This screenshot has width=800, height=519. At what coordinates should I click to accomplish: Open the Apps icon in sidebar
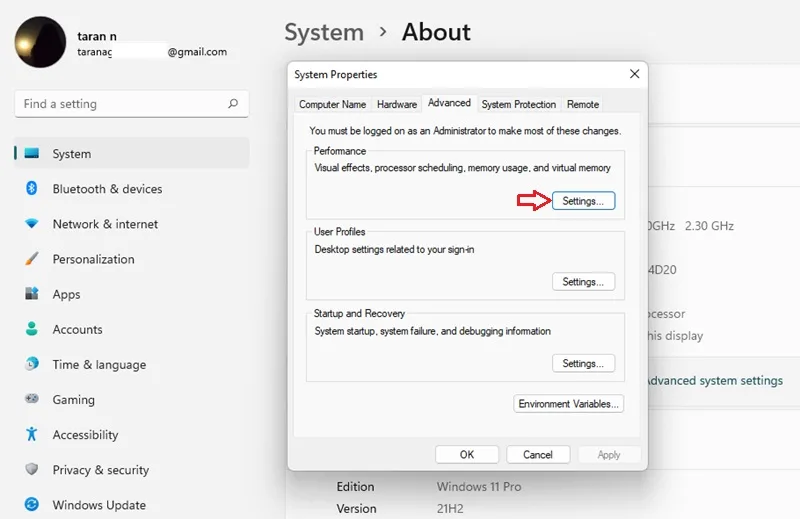[32, 293]
